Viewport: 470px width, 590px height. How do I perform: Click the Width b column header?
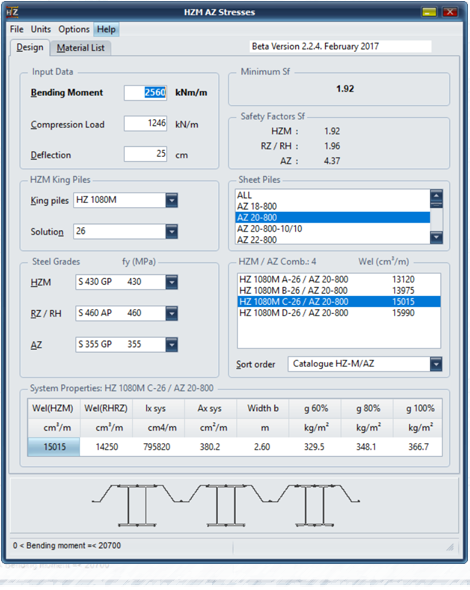pos(262,409)
